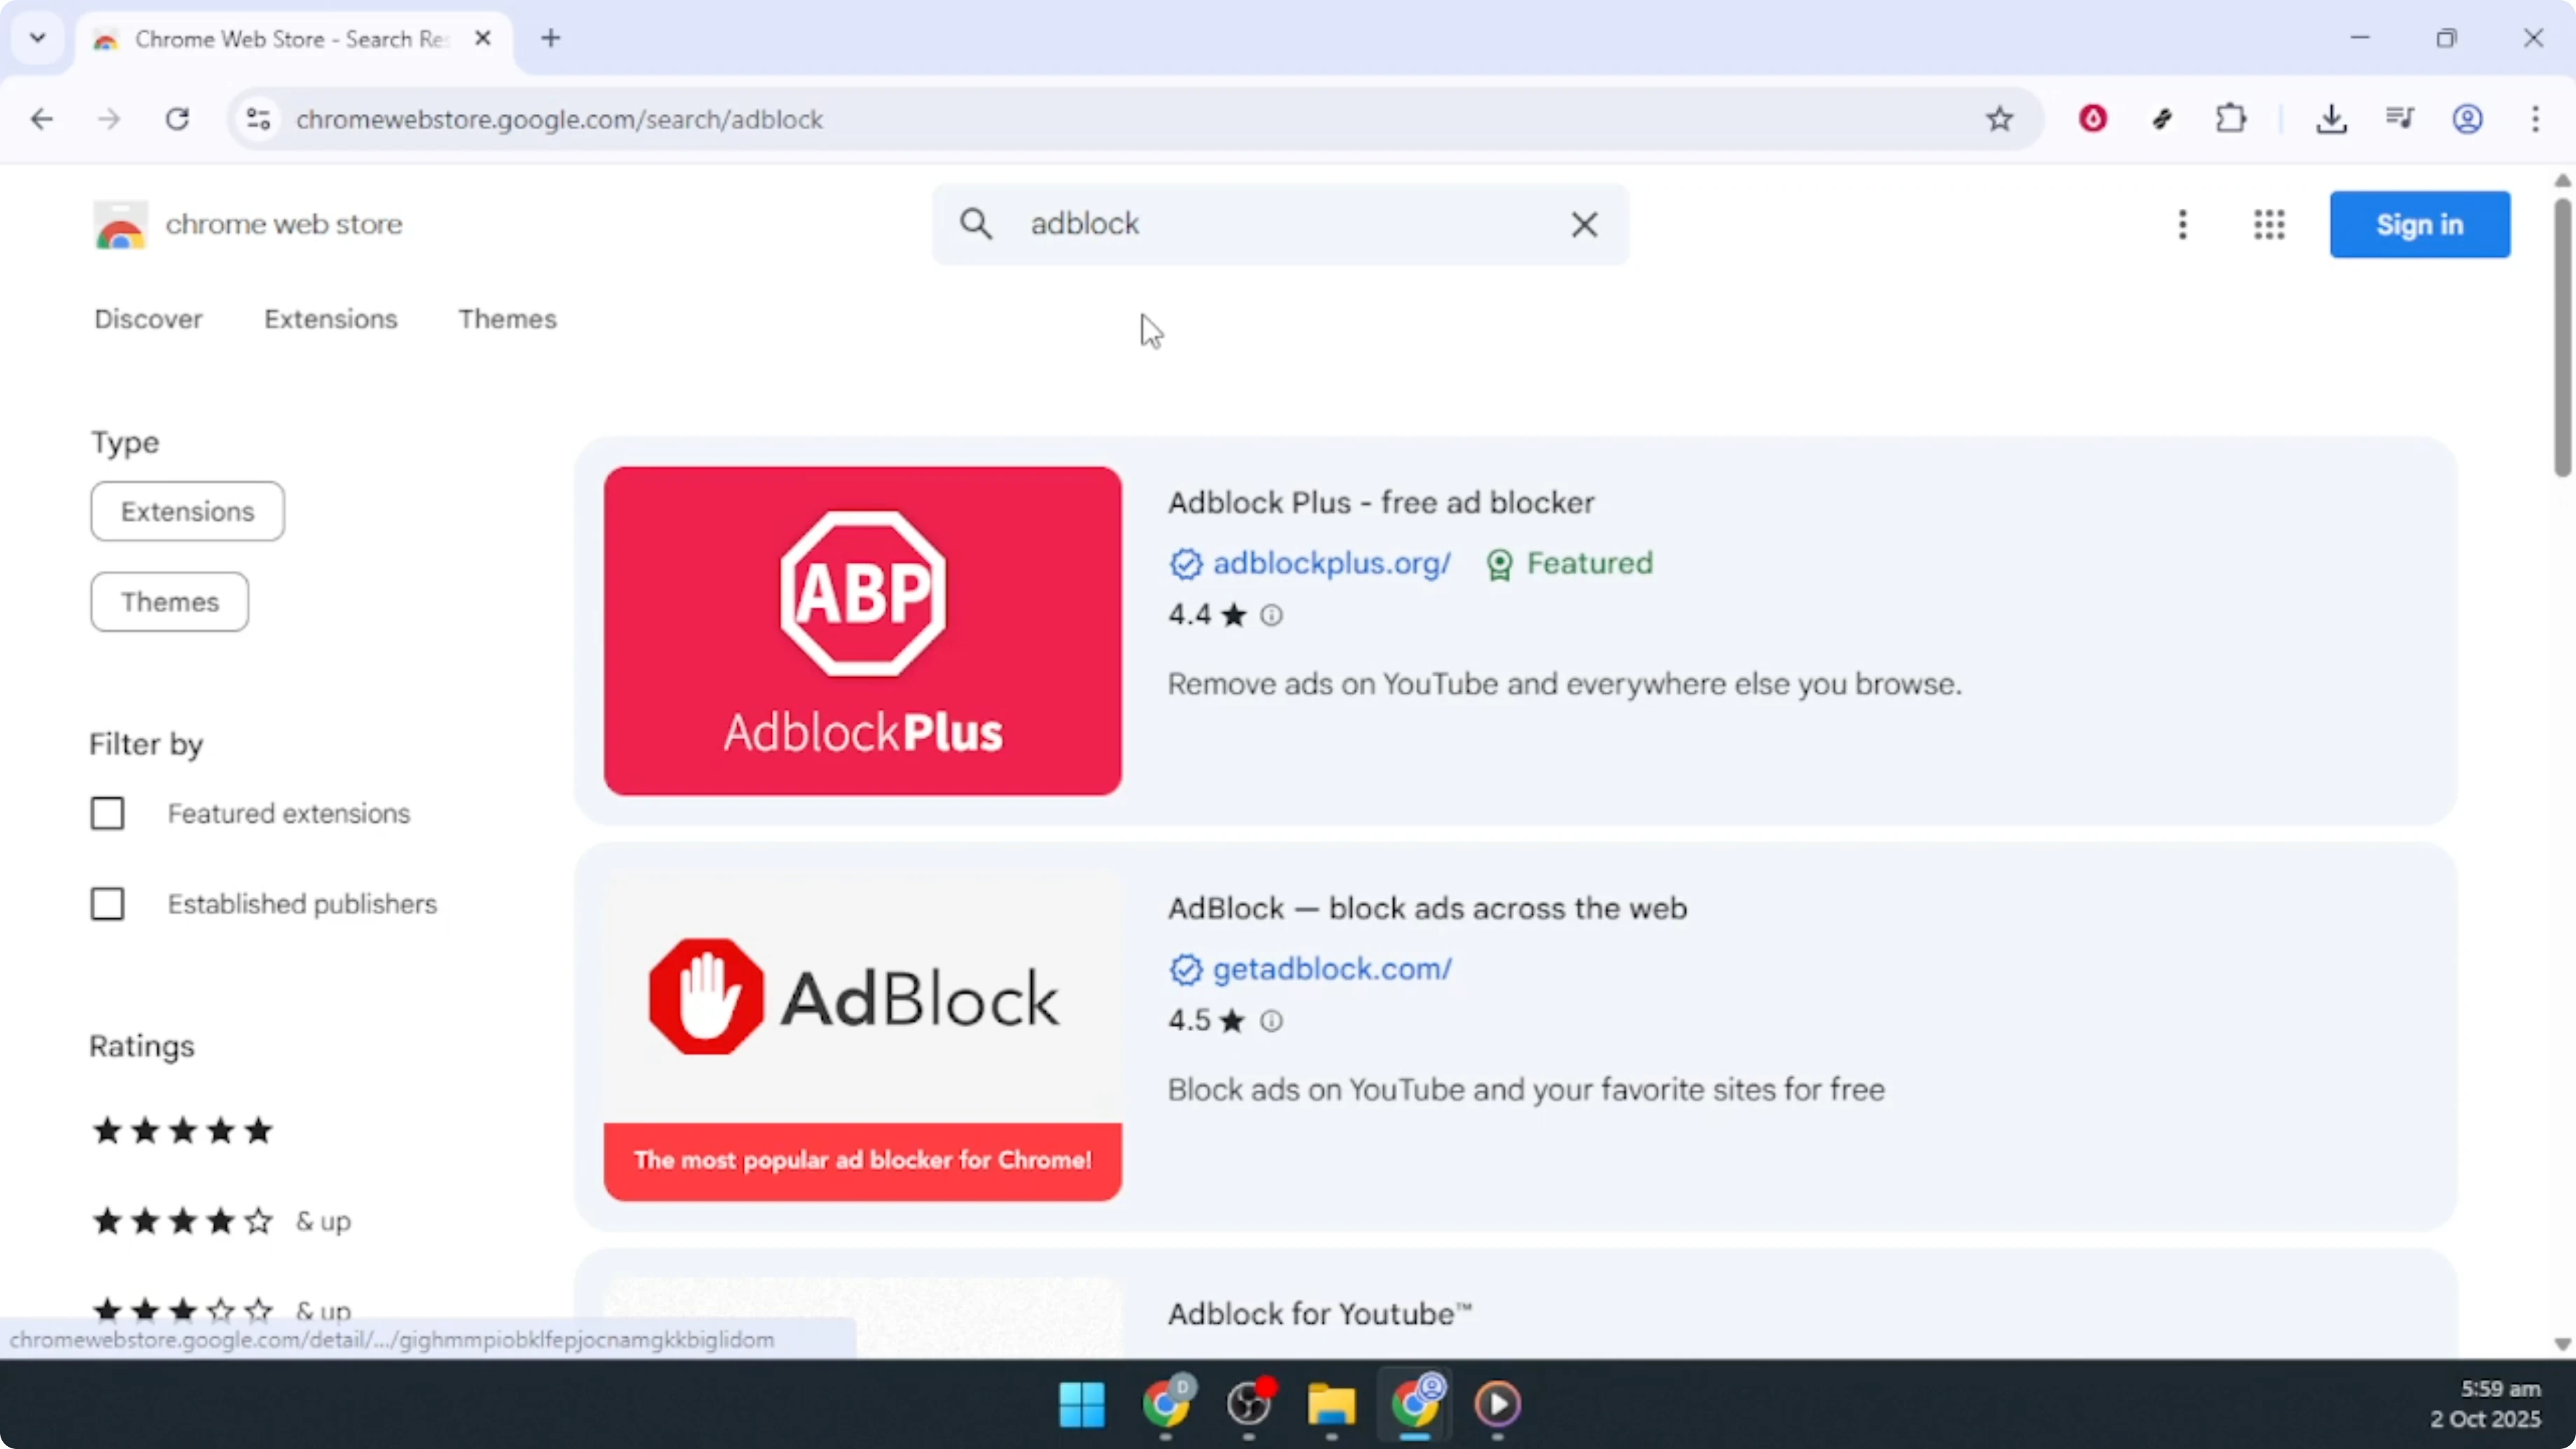Open the tab search chevron dropdown
Image resolution: width=2576 pixels, height=1449 pixels.
[x=38, y=38]
